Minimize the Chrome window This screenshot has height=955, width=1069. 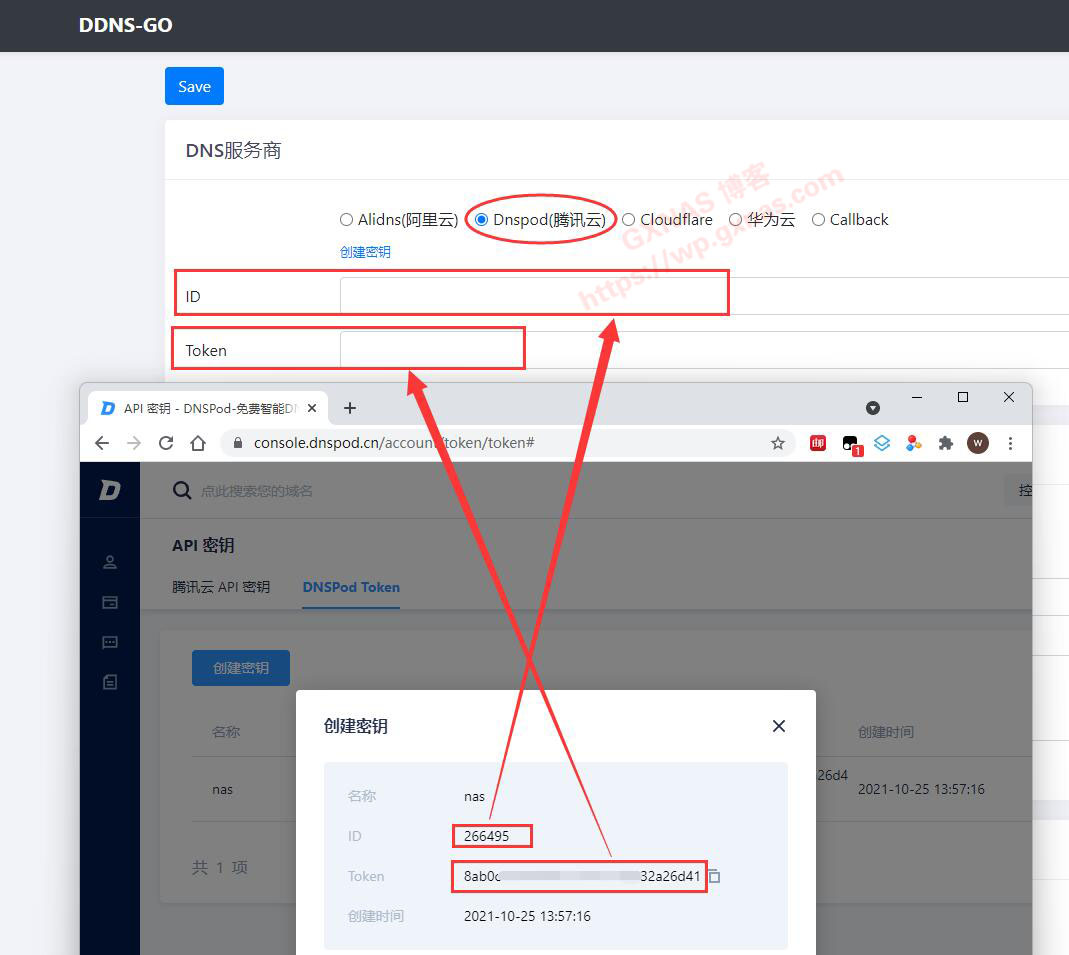click(x=917, y=397)
